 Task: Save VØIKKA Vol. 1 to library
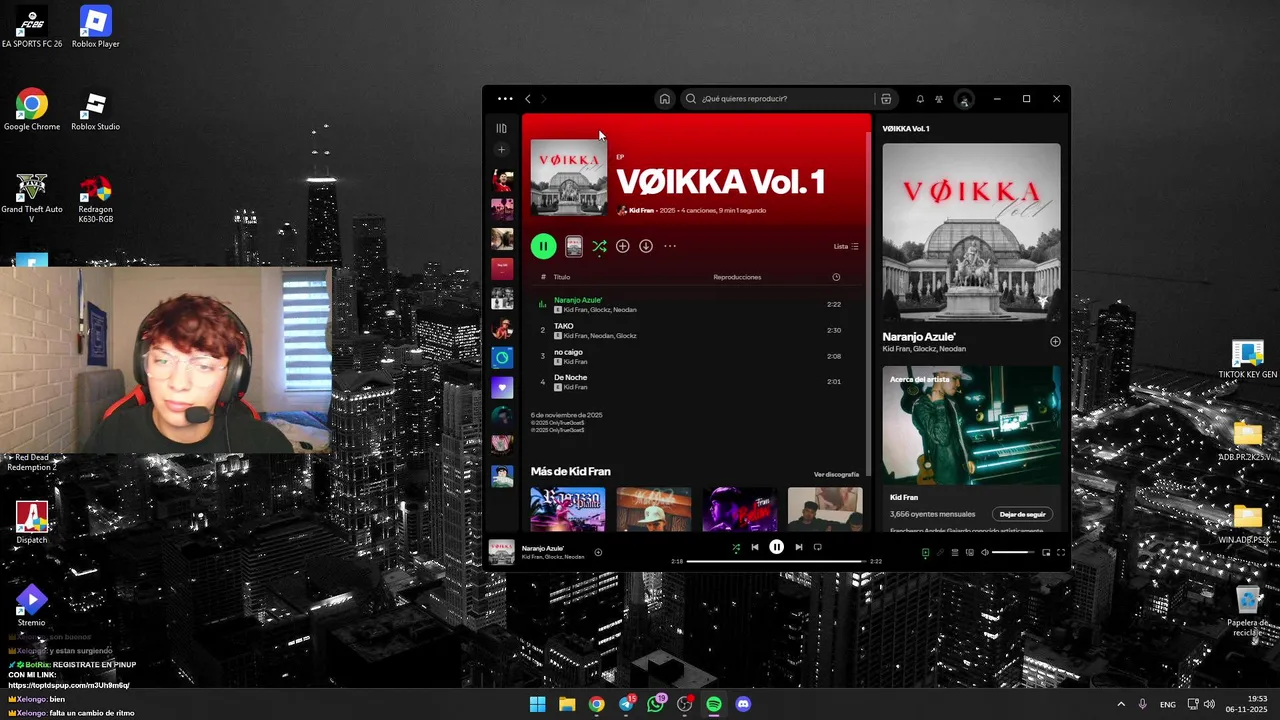tap(622, 246)
